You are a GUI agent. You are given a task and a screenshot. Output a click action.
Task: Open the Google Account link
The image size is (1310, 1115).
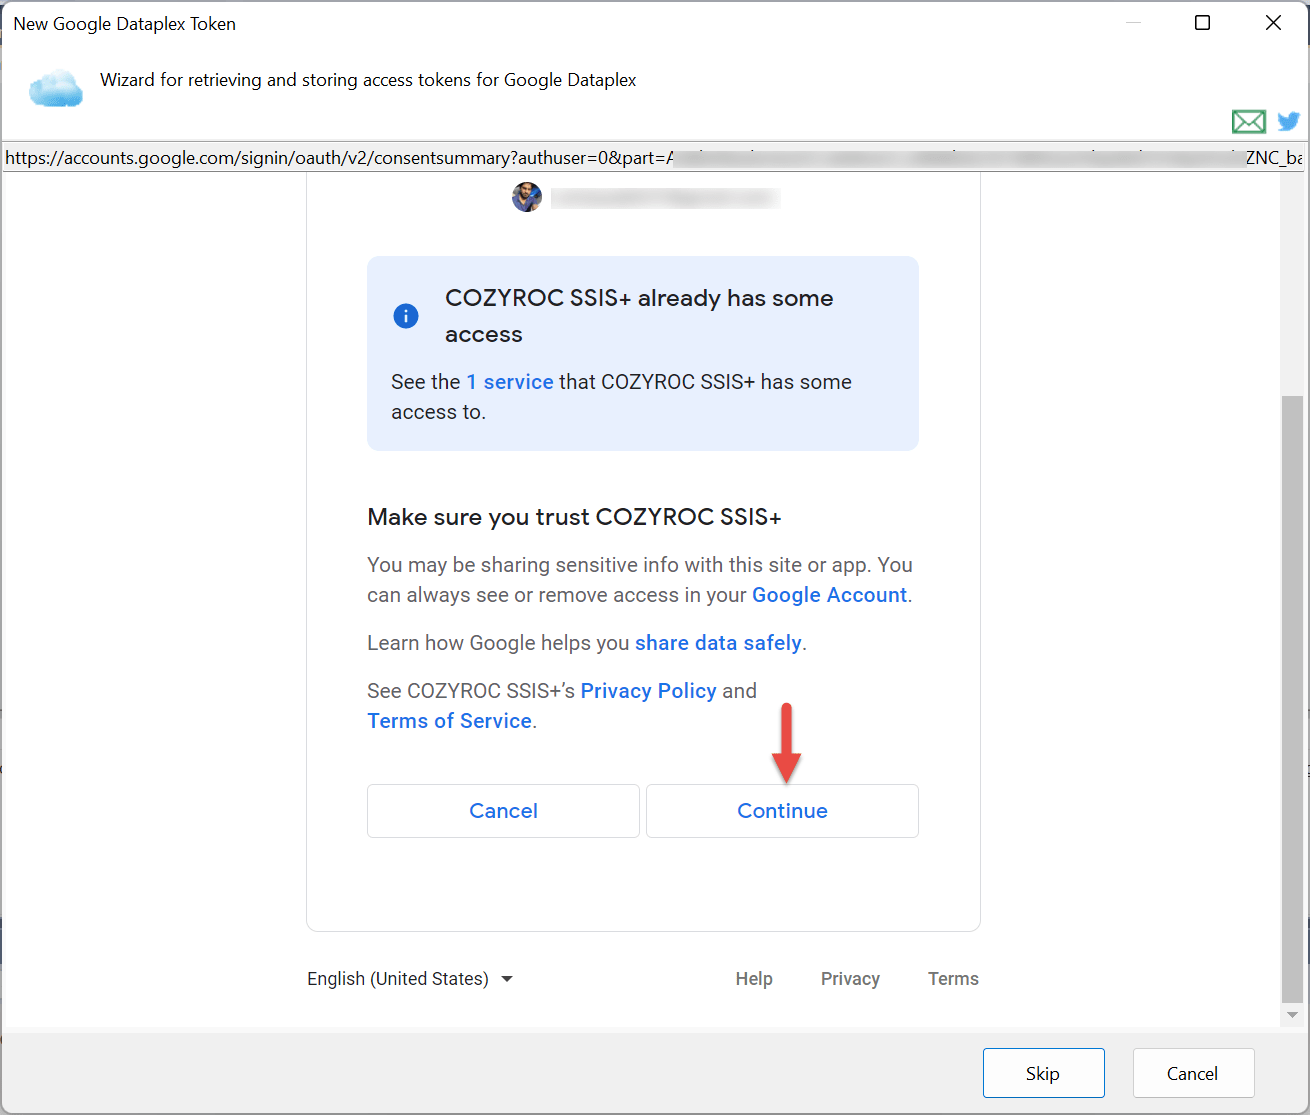829,595
